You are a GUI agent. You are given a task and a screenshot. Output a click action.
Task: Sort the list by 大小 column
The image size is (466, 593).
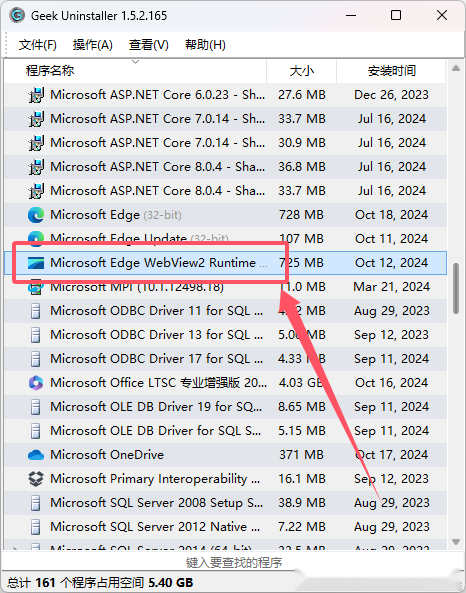coord(301,71)
